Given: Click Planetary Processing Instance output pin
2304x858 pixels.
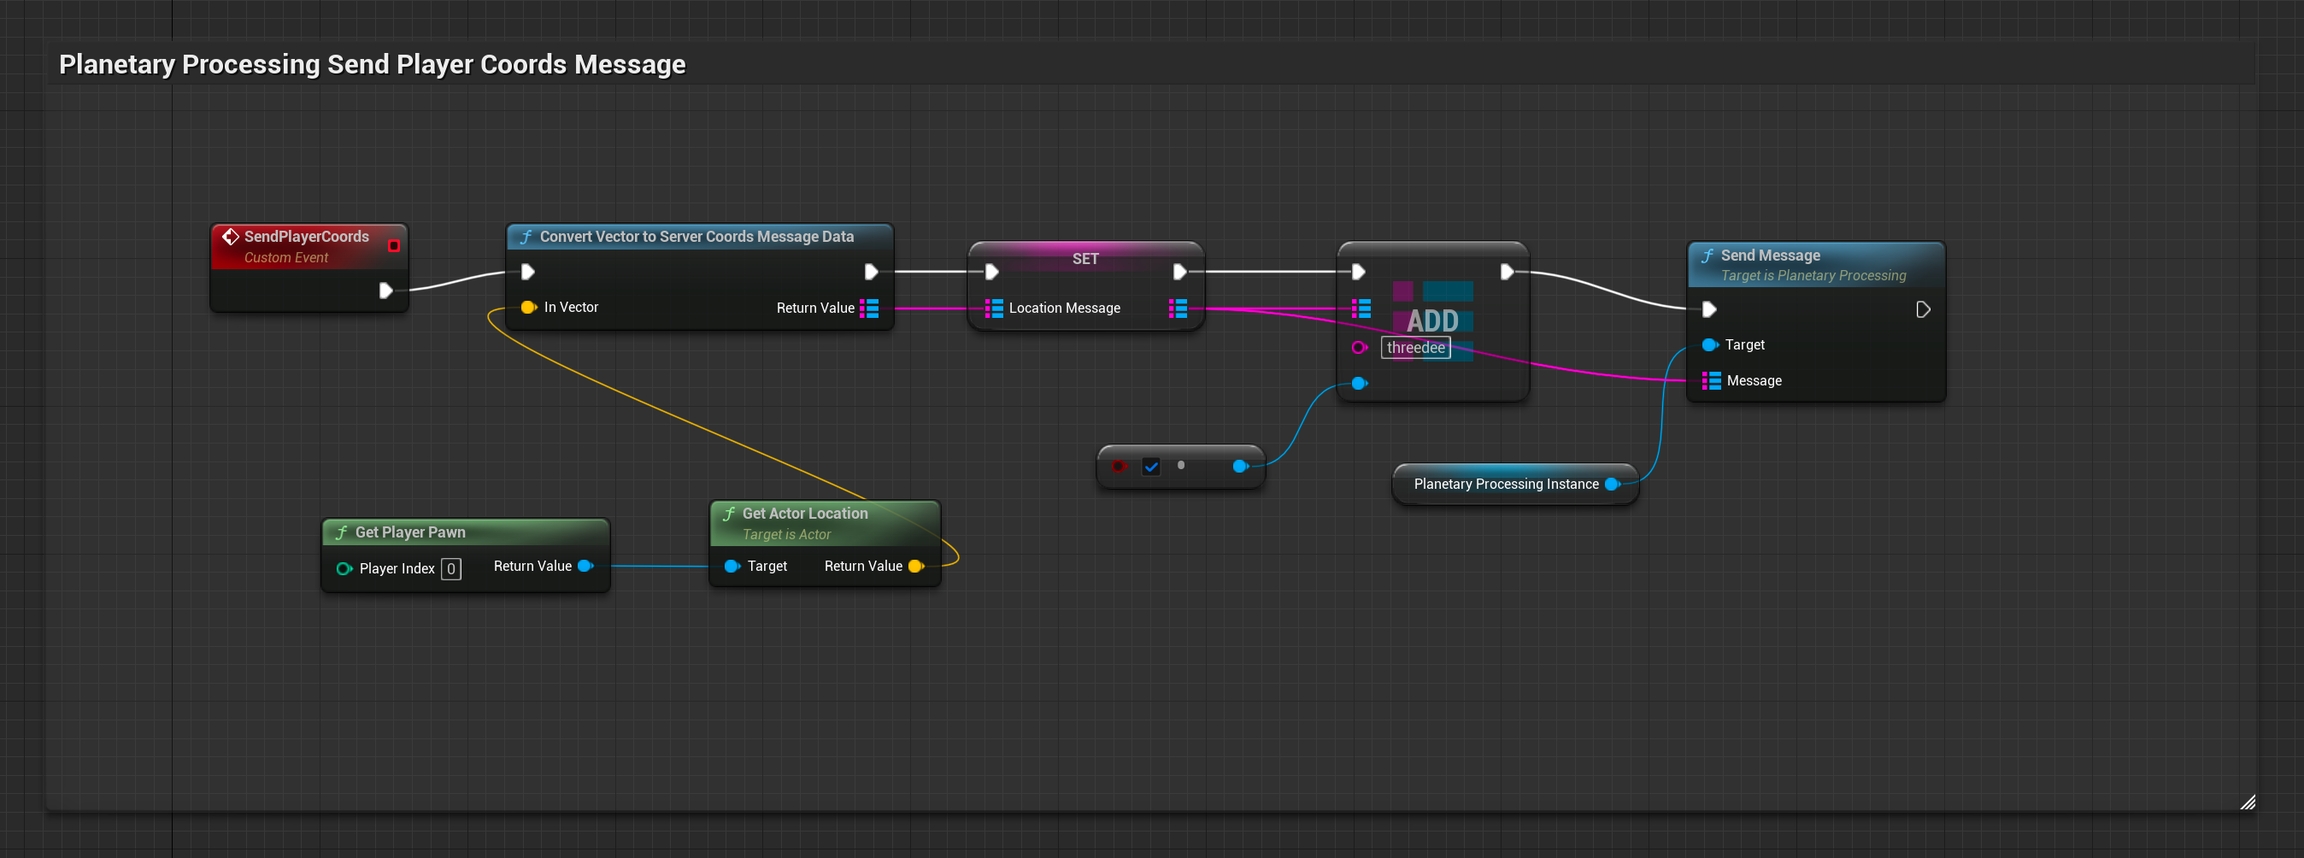Looking at the screenshot, I should point(1612,484).
